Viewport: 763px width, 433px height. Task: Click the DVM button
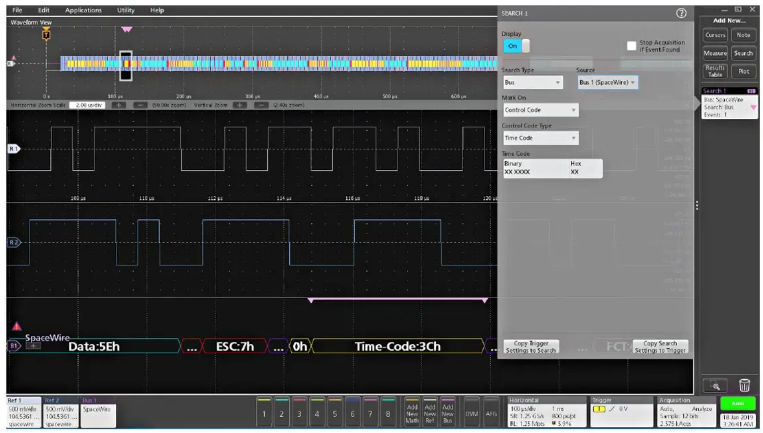[472, 412]
